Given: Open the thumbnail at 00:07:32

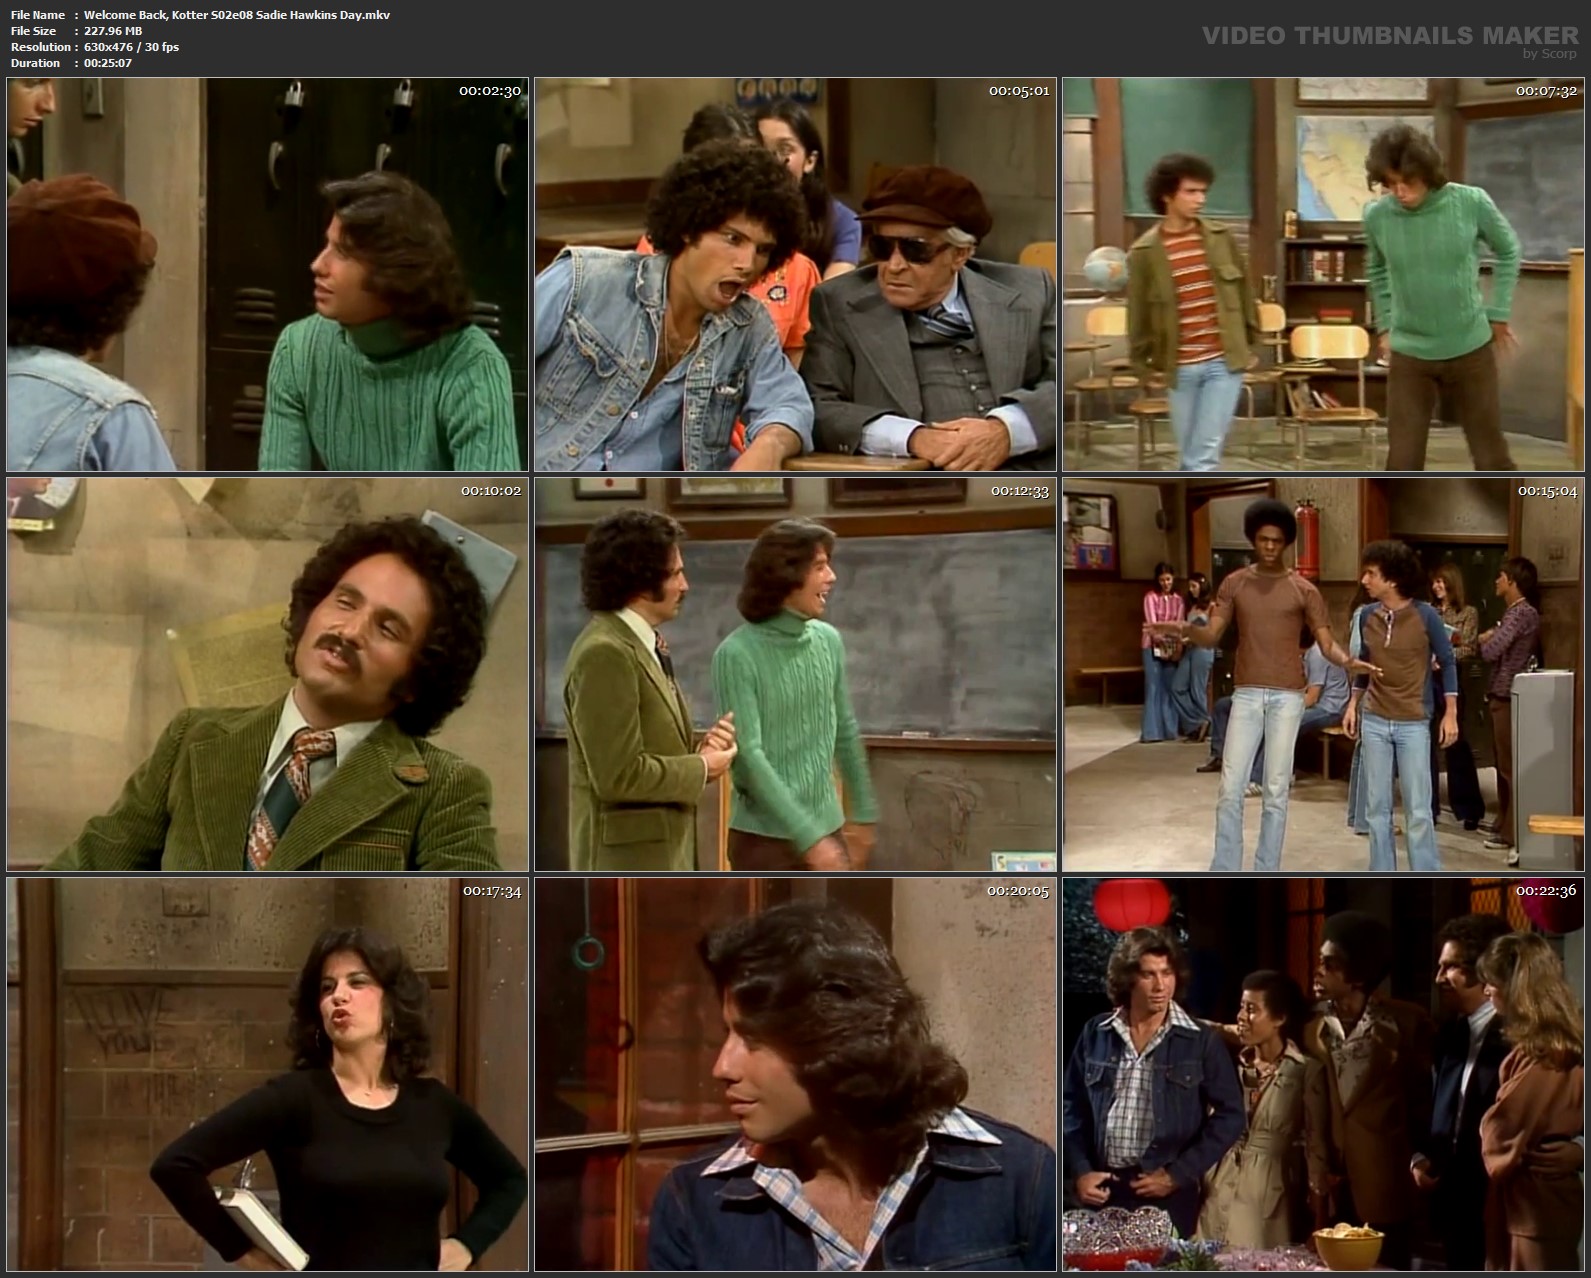Looking at the screenshot, I should (1323, 275).
